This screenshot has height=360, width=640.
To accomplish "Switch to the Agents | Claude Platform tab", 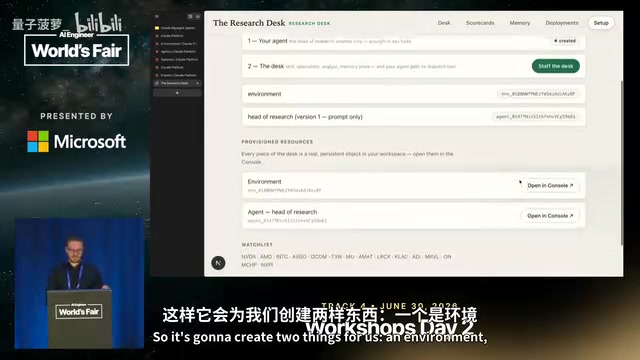I will pyautogui.click(x=177, y=52).
